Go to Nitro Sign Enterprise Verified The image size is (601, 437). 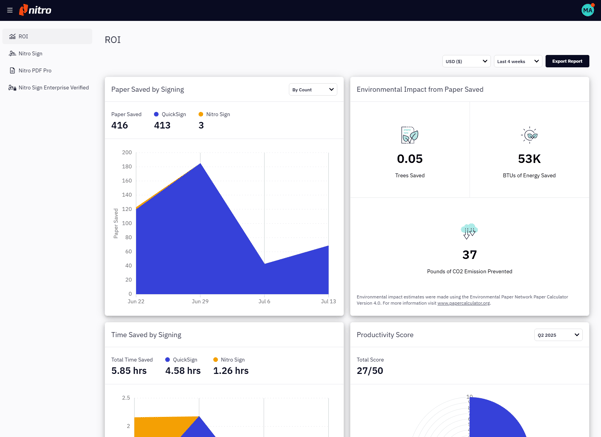pyautogui.click(x=53, y=87)
